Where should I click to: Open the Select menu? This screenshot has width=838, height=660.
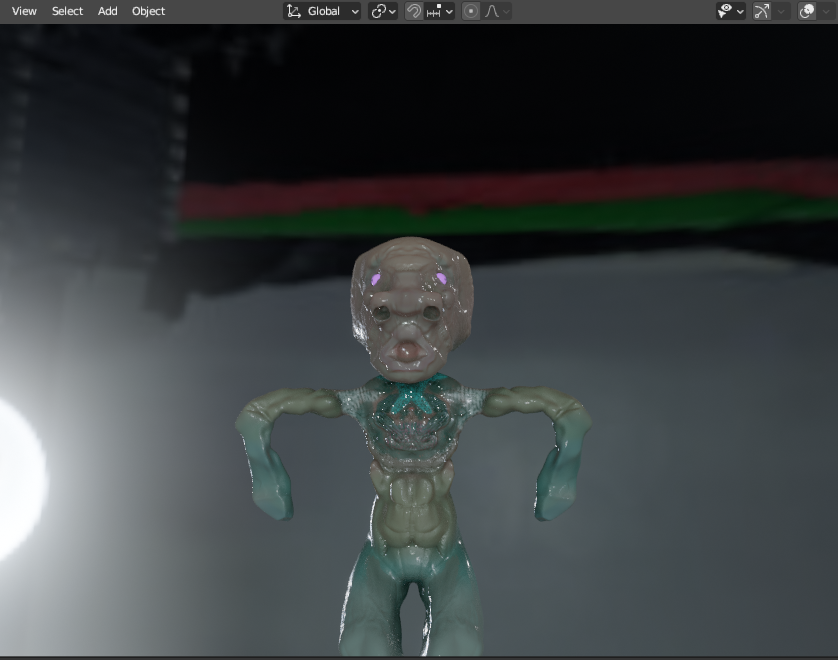[x=67, y=11]
